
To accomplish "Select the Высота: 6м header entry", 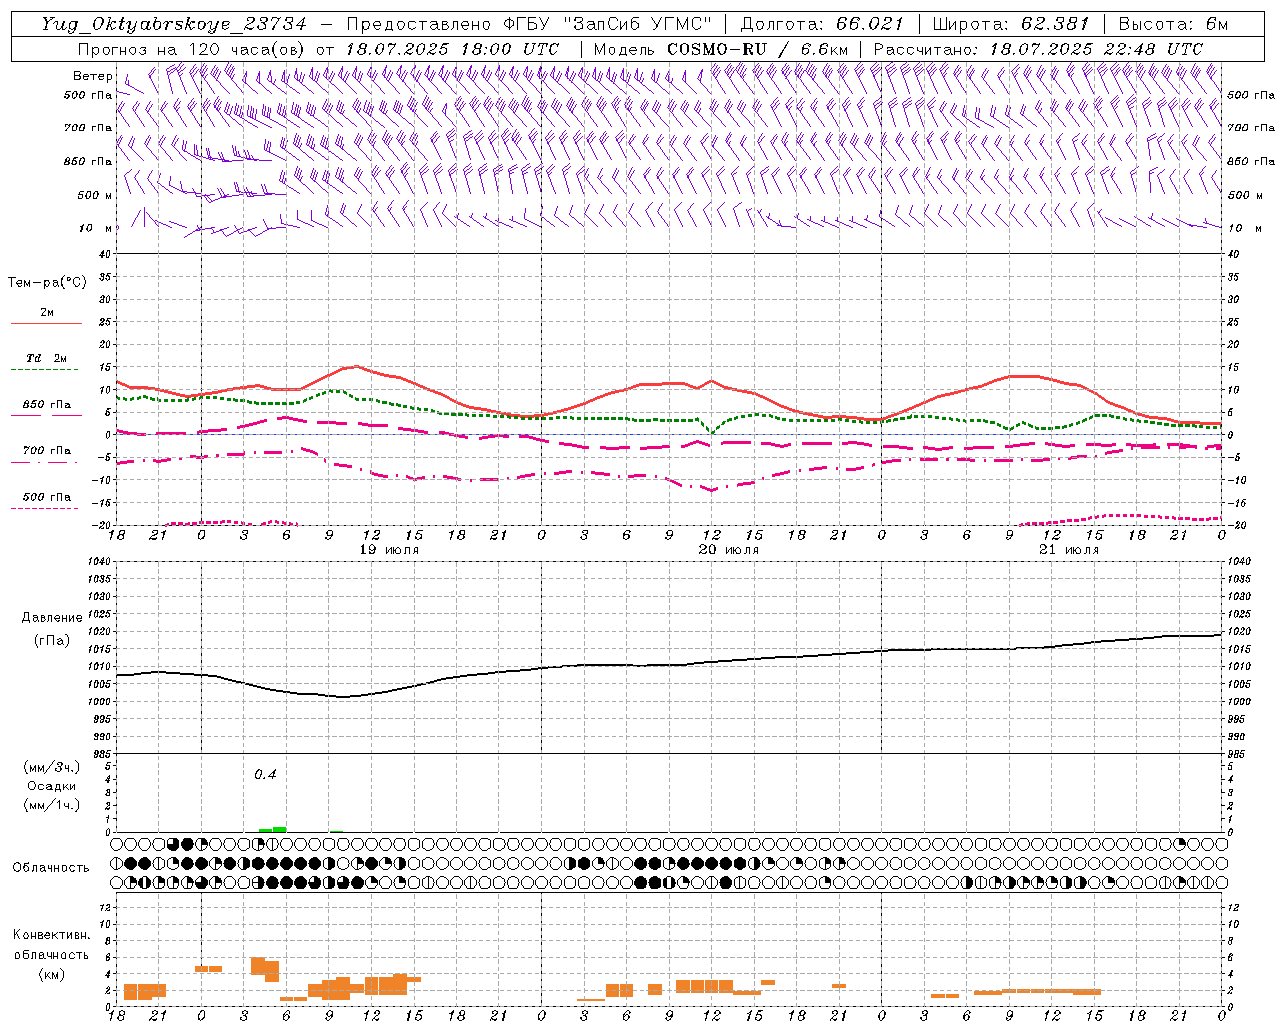I will [1174, 24].
